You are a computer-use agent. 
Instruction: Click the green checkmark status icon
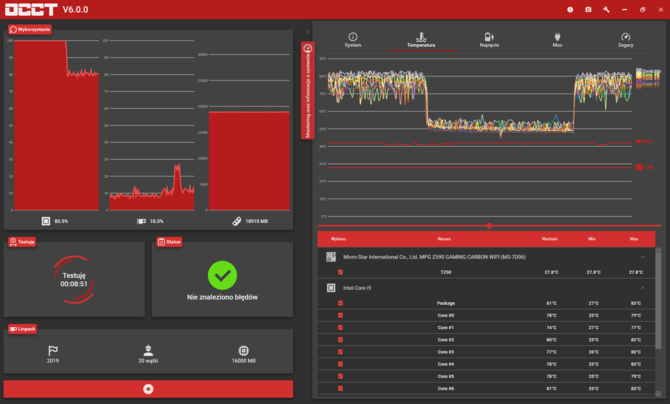222,275
